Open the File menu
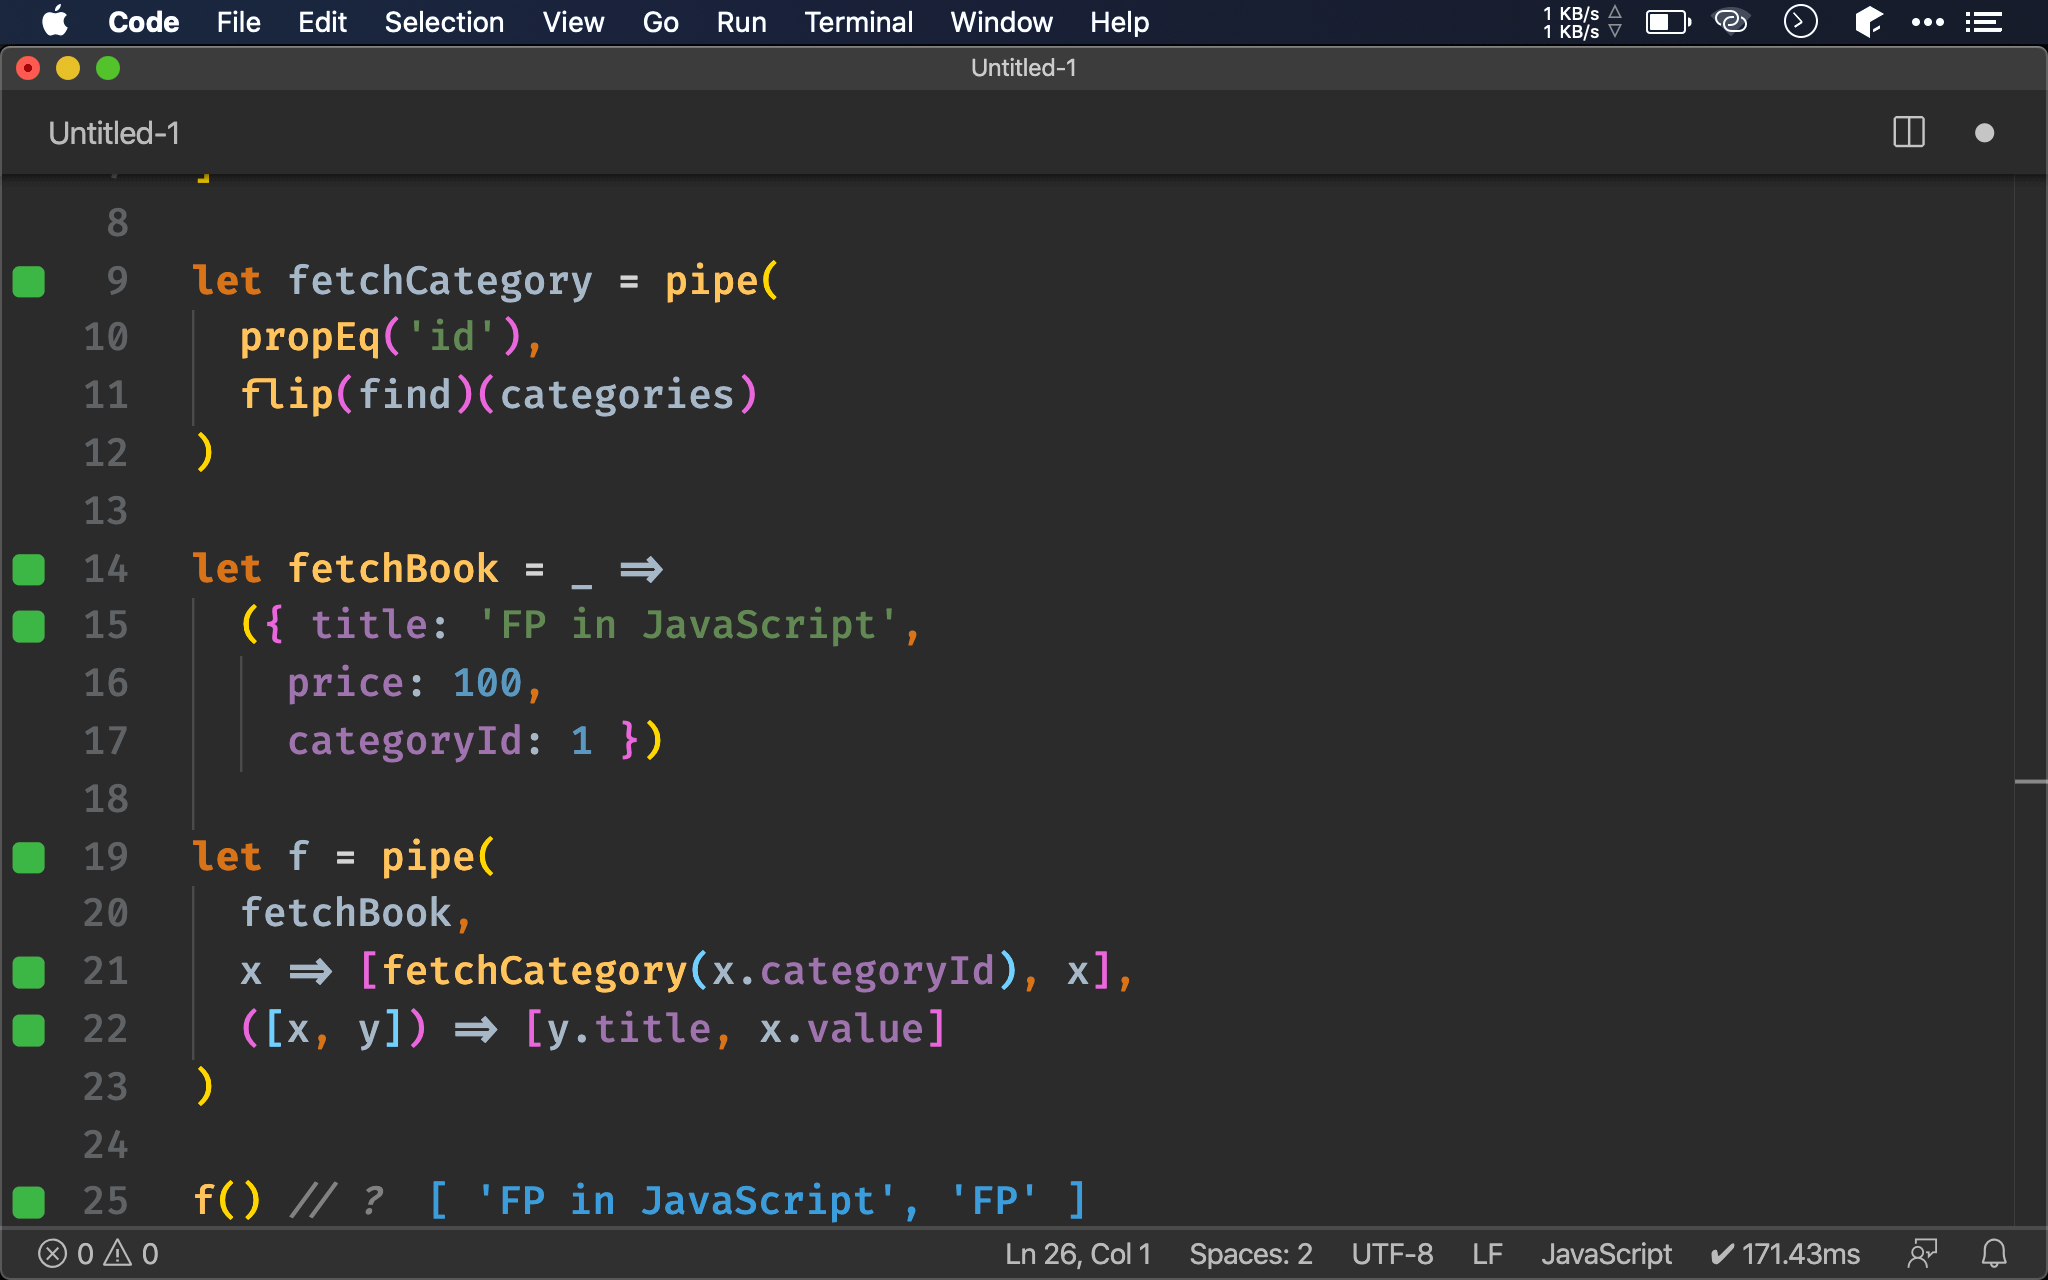Image resolution: width=2048 pixels, height=1280 pixels. [238, 22]
